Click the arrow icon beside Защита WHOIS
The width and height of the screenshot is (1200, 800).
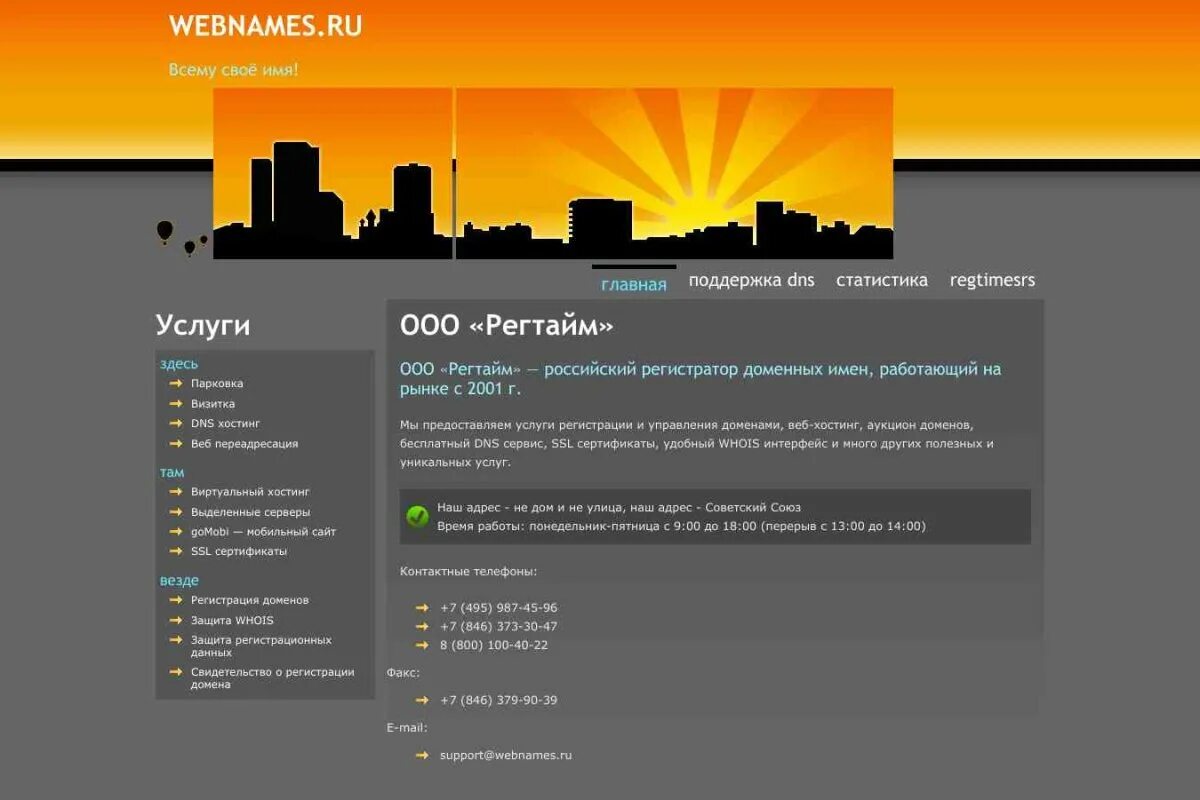click(176, 620)
